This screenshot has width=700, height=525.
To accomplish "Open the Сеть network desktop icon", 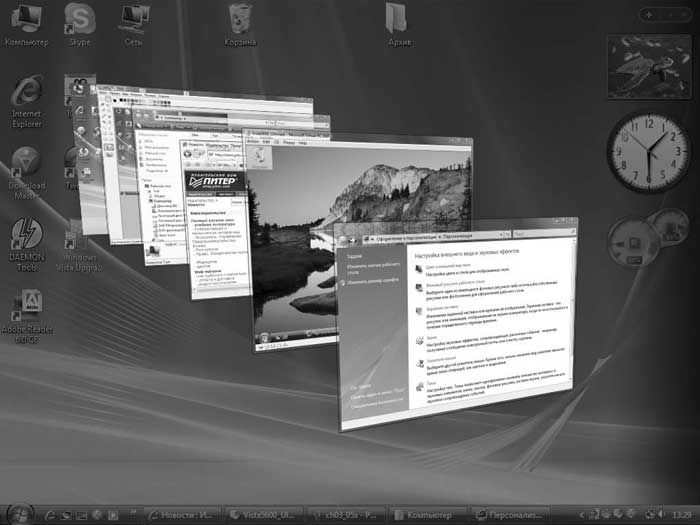I will 132,20.
